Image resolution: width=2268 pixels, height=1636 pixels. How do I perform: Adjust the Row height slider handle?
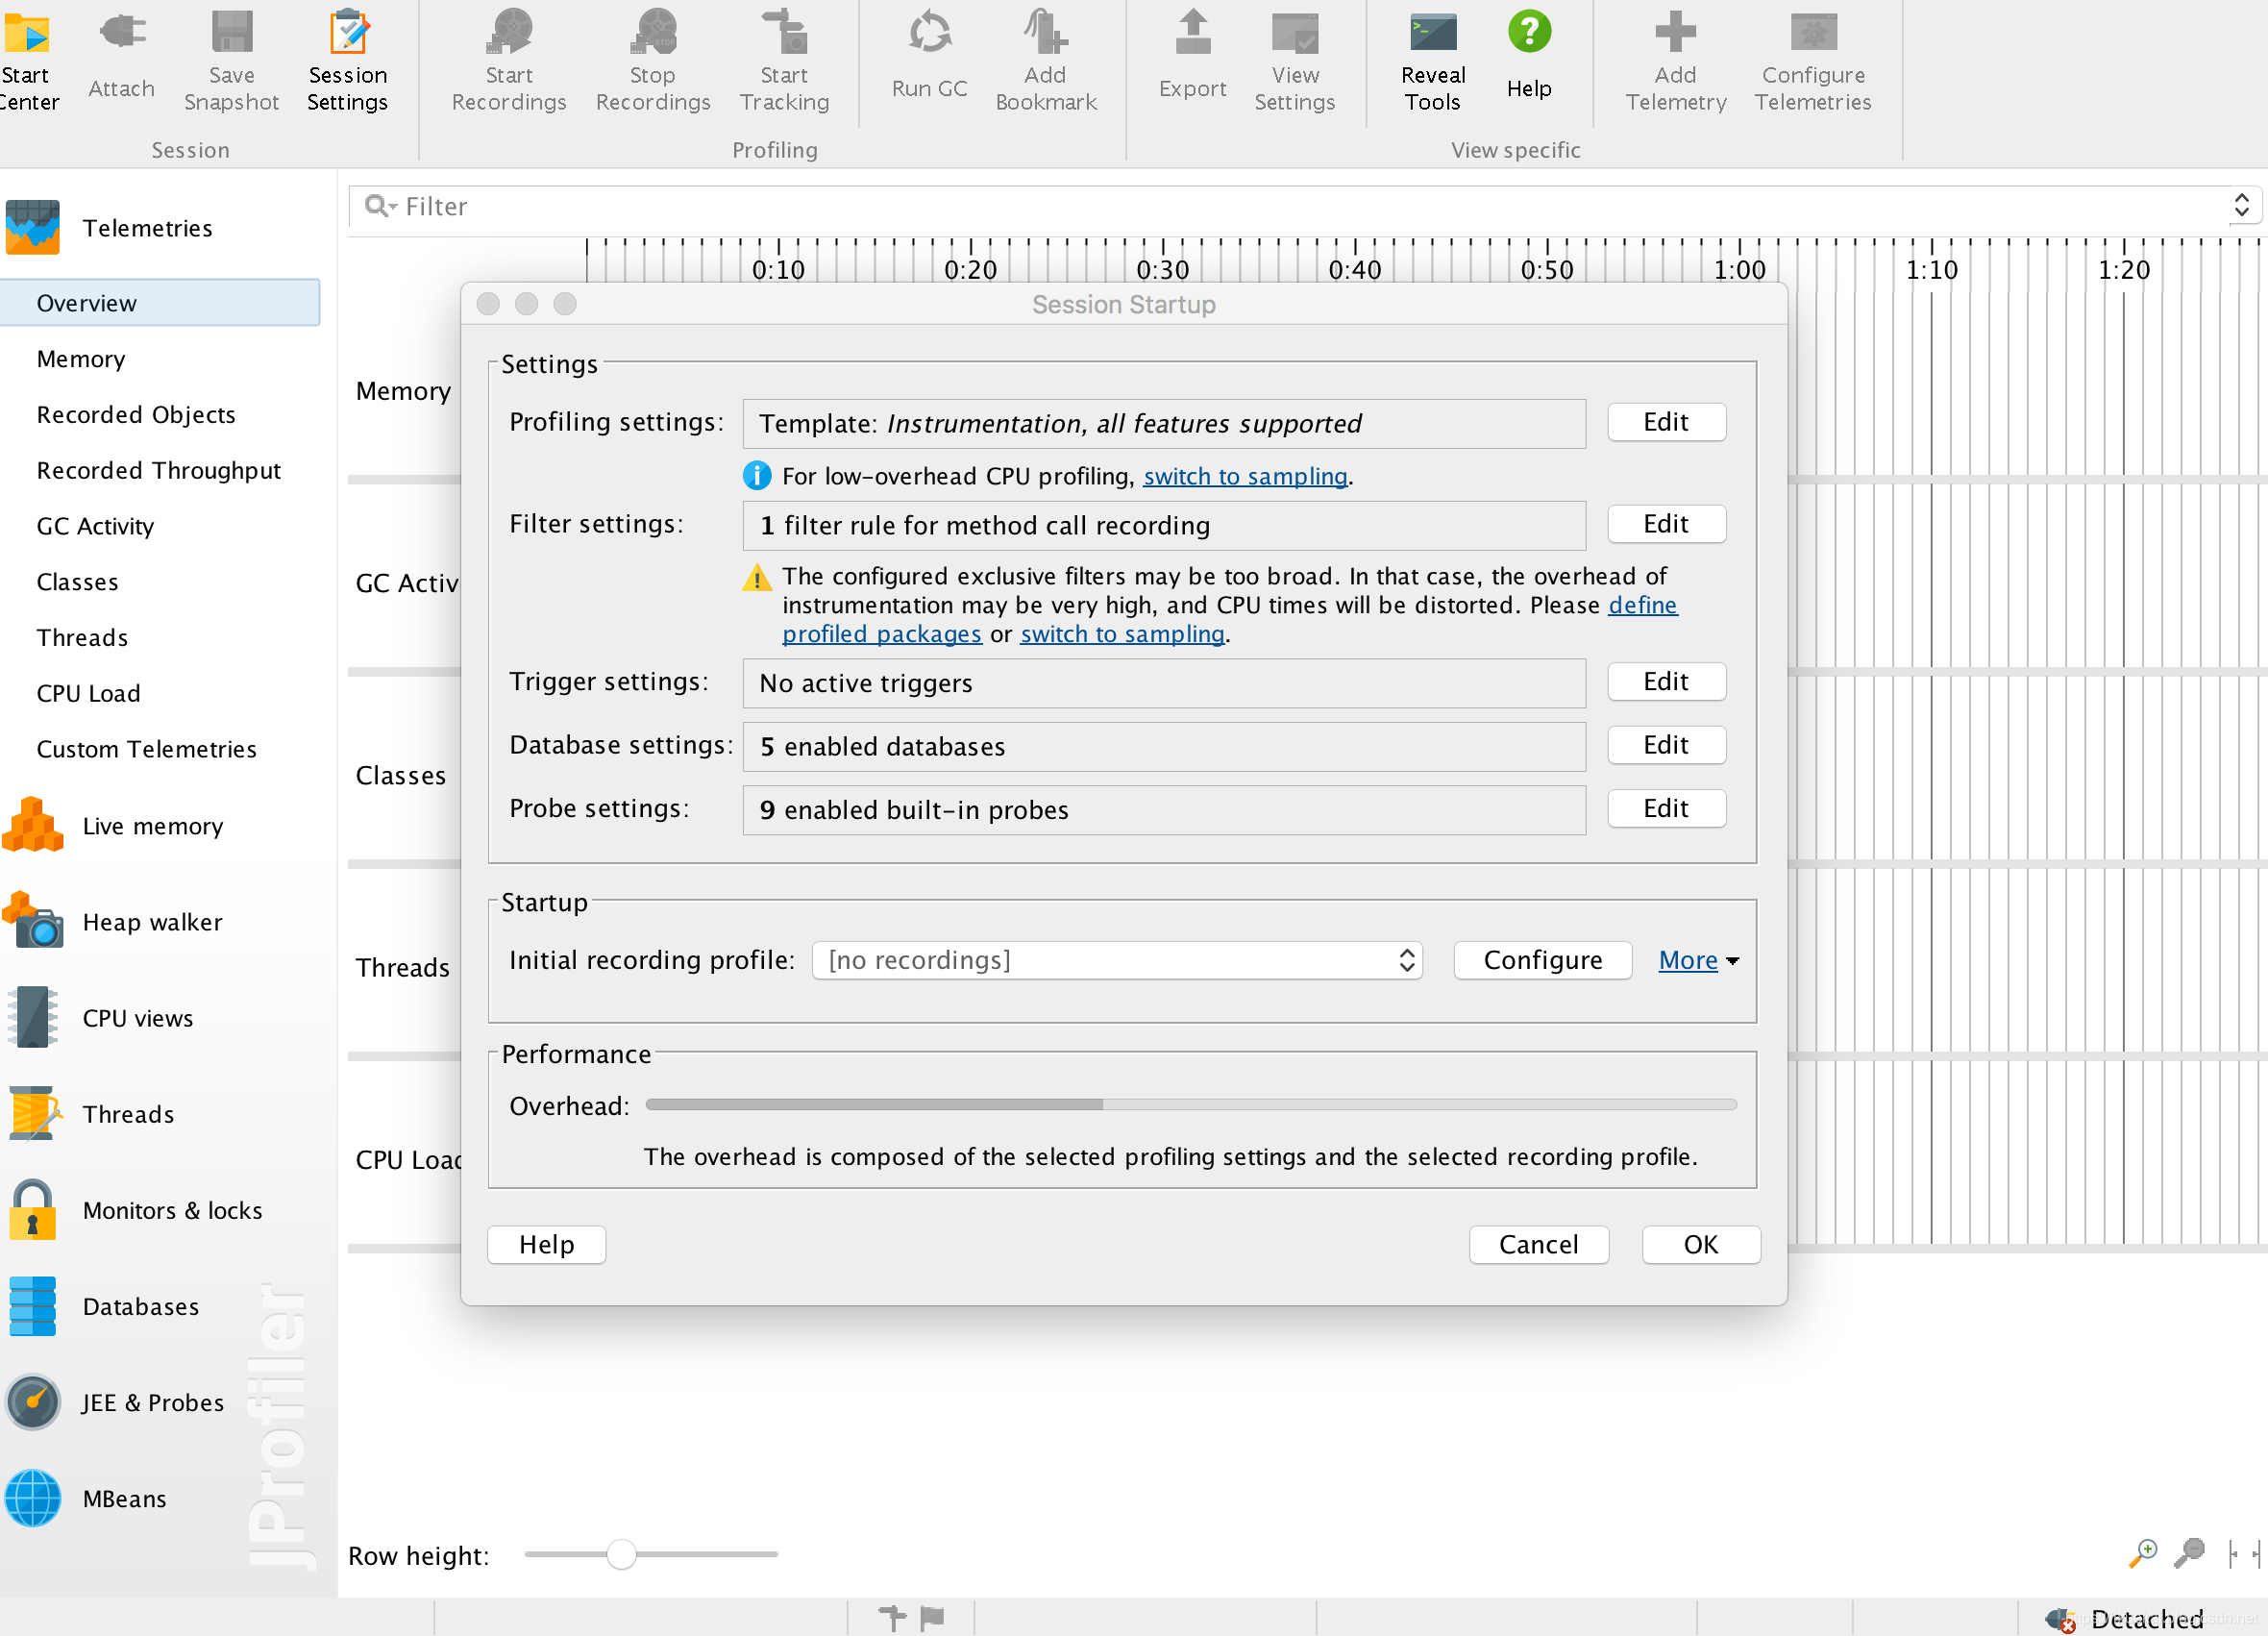coord(621,1554)
